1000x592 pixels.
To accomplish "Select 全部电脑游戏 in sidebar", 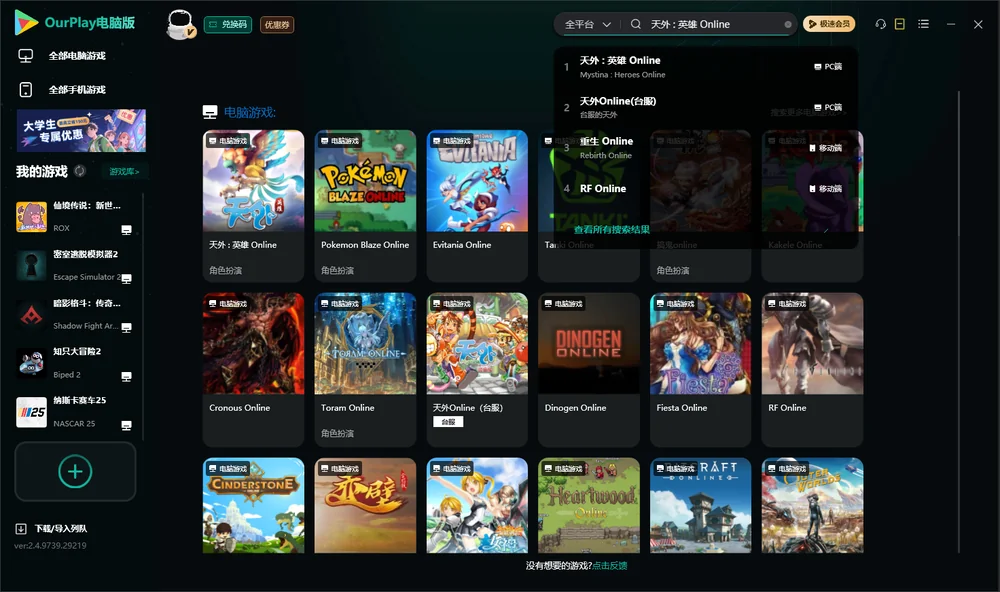I will [x=62, y=56].
